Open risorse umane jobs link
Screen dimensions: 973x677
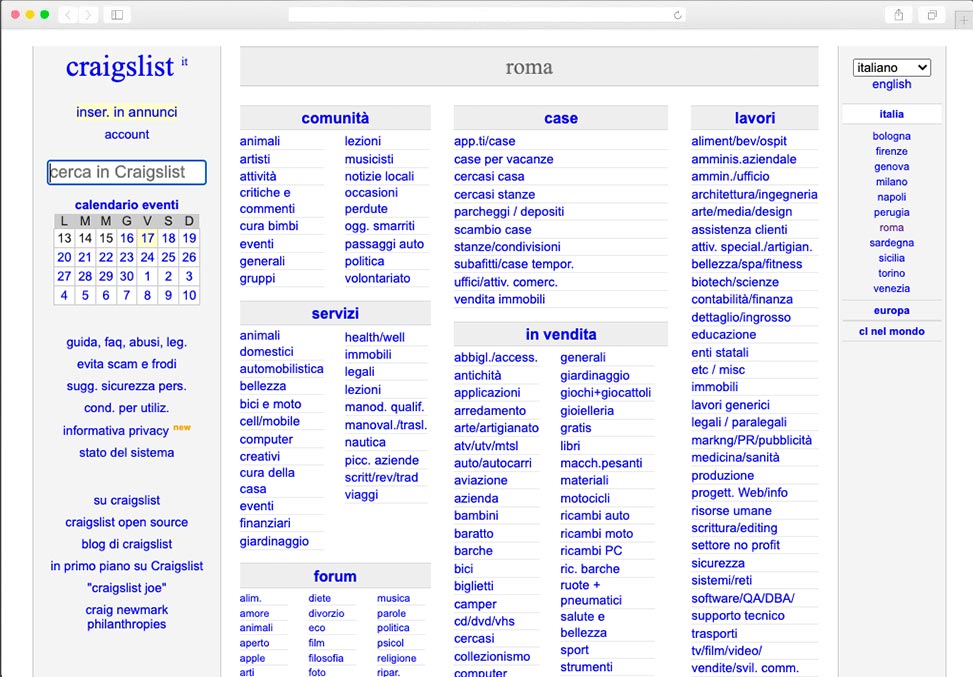732,511
